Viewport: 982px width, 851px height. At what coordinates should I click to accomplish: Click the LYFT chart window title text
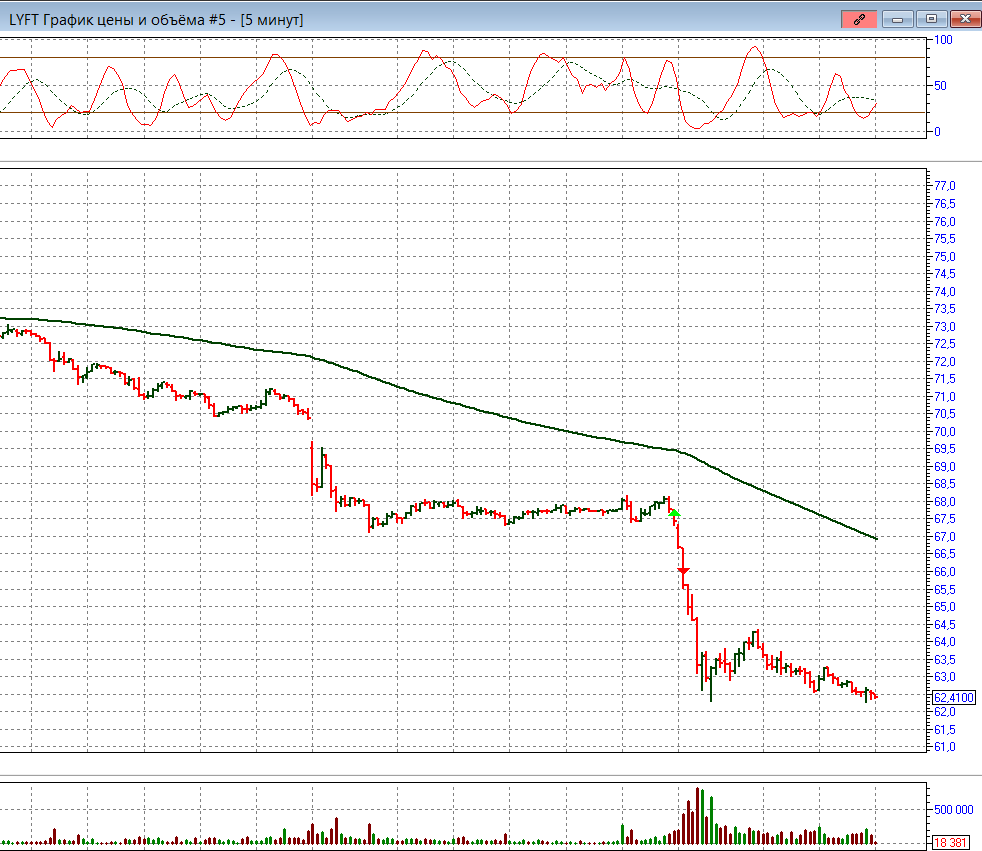click(x=156, y=19)
